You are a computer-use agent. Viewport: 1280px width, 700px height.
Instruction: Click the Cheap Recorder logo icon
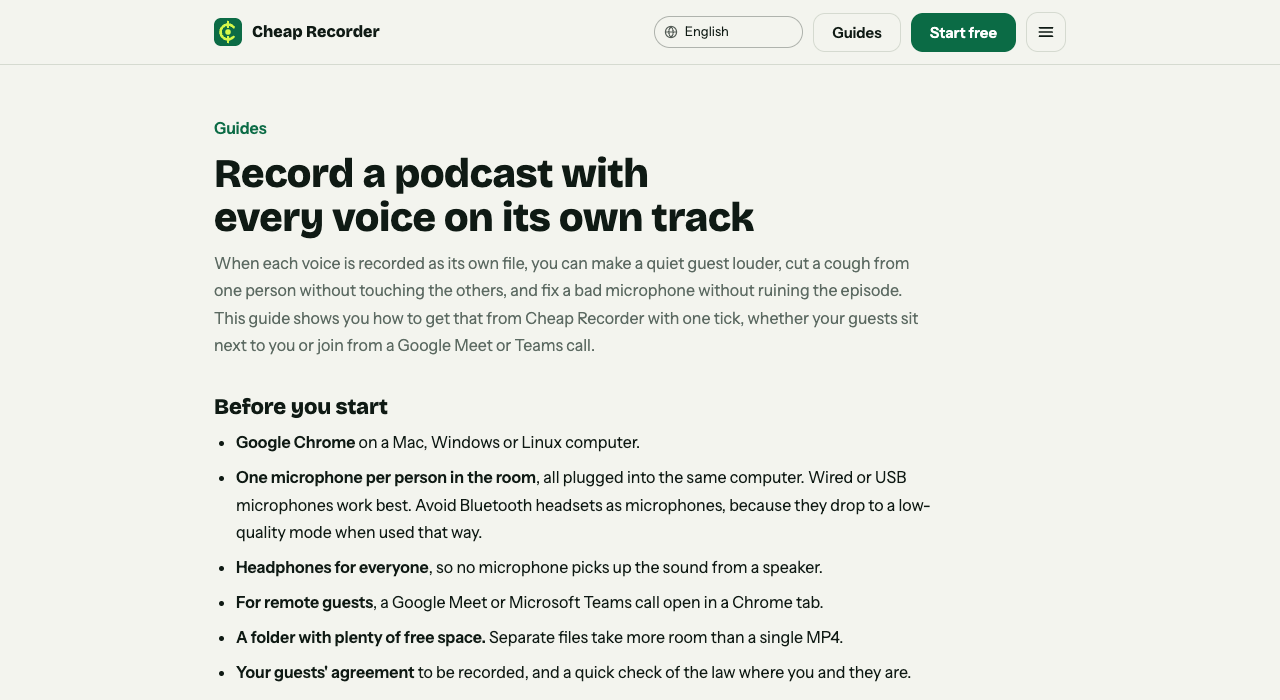coord(228,32)
